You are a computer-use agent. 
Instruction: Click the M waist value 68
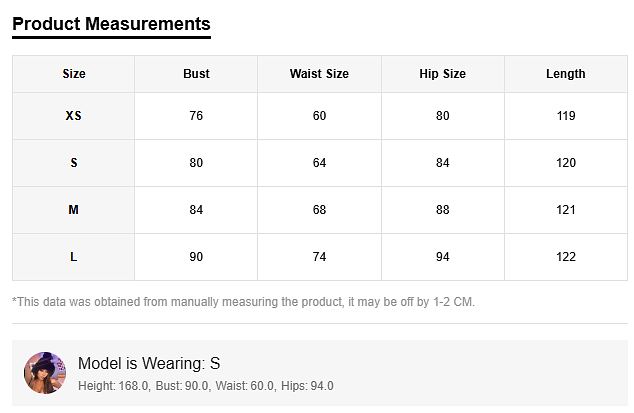tap(319, 210)
